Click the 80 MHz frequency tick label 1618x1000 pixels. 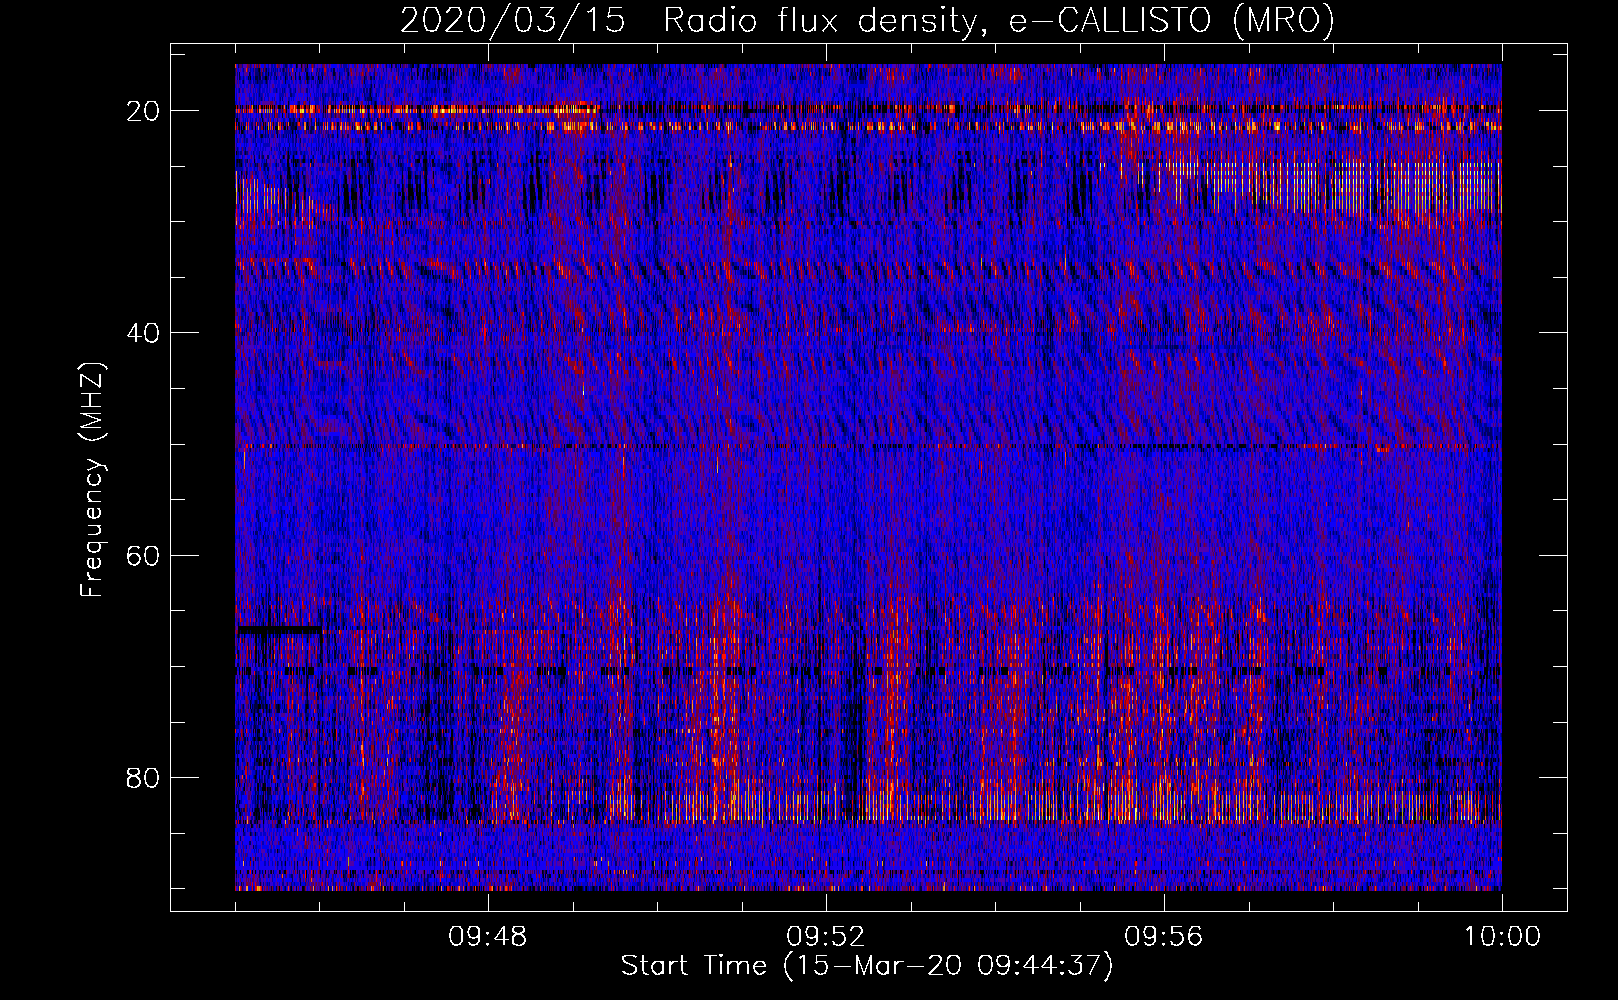144,777
